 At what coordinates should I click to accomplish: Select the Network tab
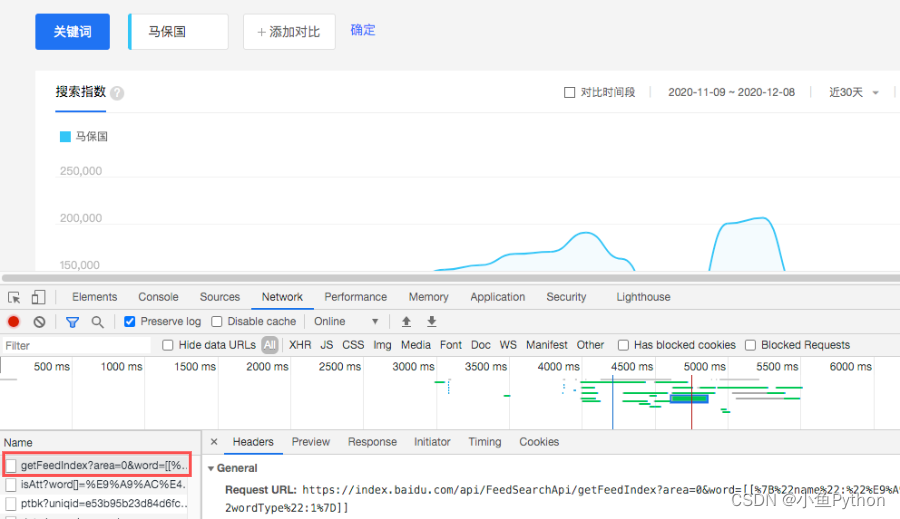[x=282, y=297]
